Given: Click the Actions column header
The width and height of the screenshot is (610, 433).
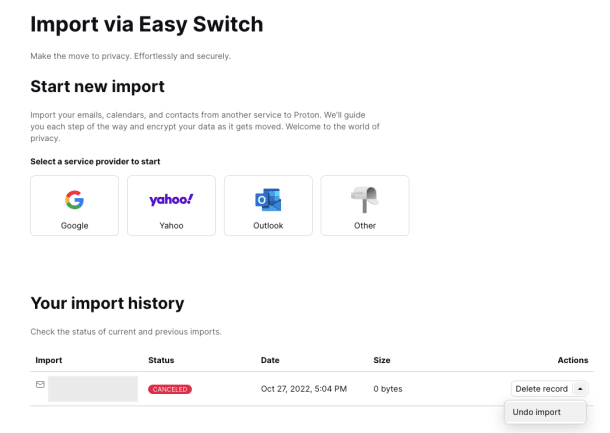Looking at the screenshot, I should tap(573, 360).
